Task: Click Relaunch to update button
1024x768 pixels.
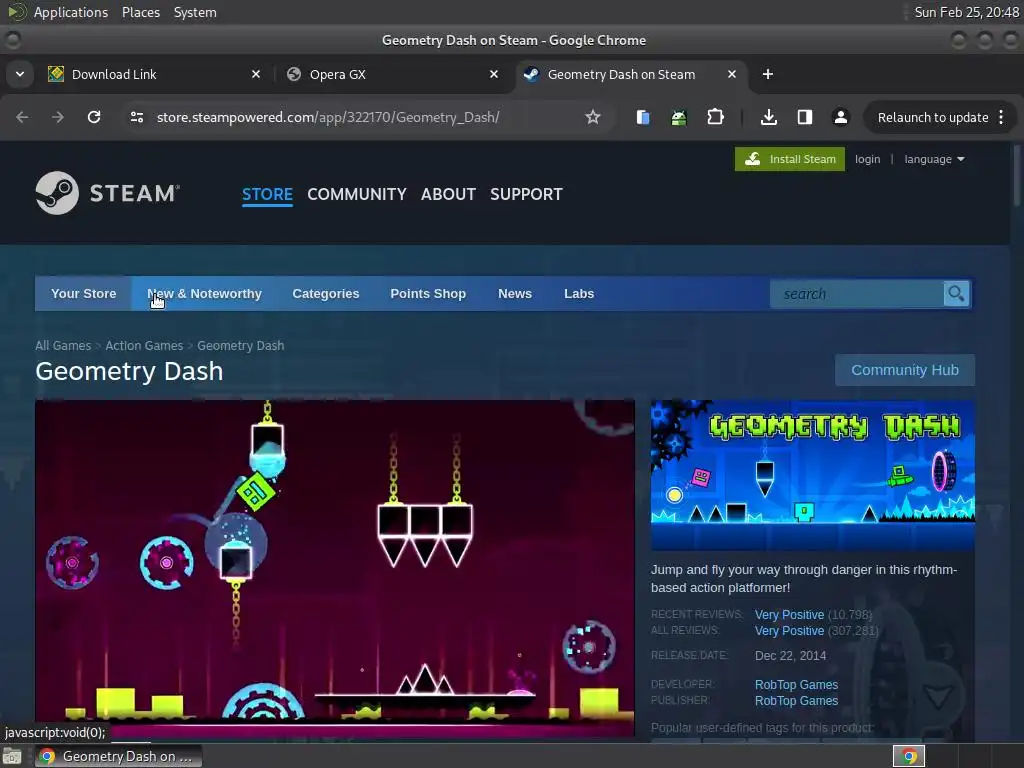Action: coord(933,118)
